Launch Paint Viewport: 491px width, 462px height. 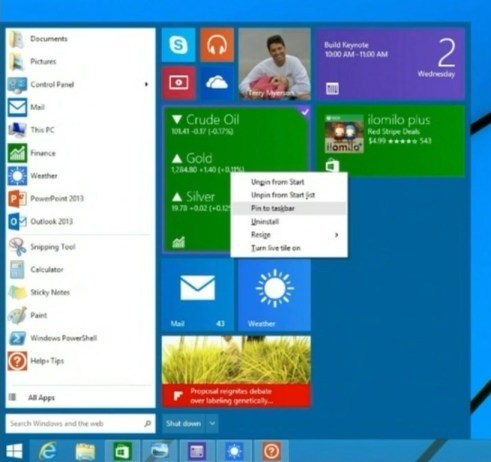point(80,315)
